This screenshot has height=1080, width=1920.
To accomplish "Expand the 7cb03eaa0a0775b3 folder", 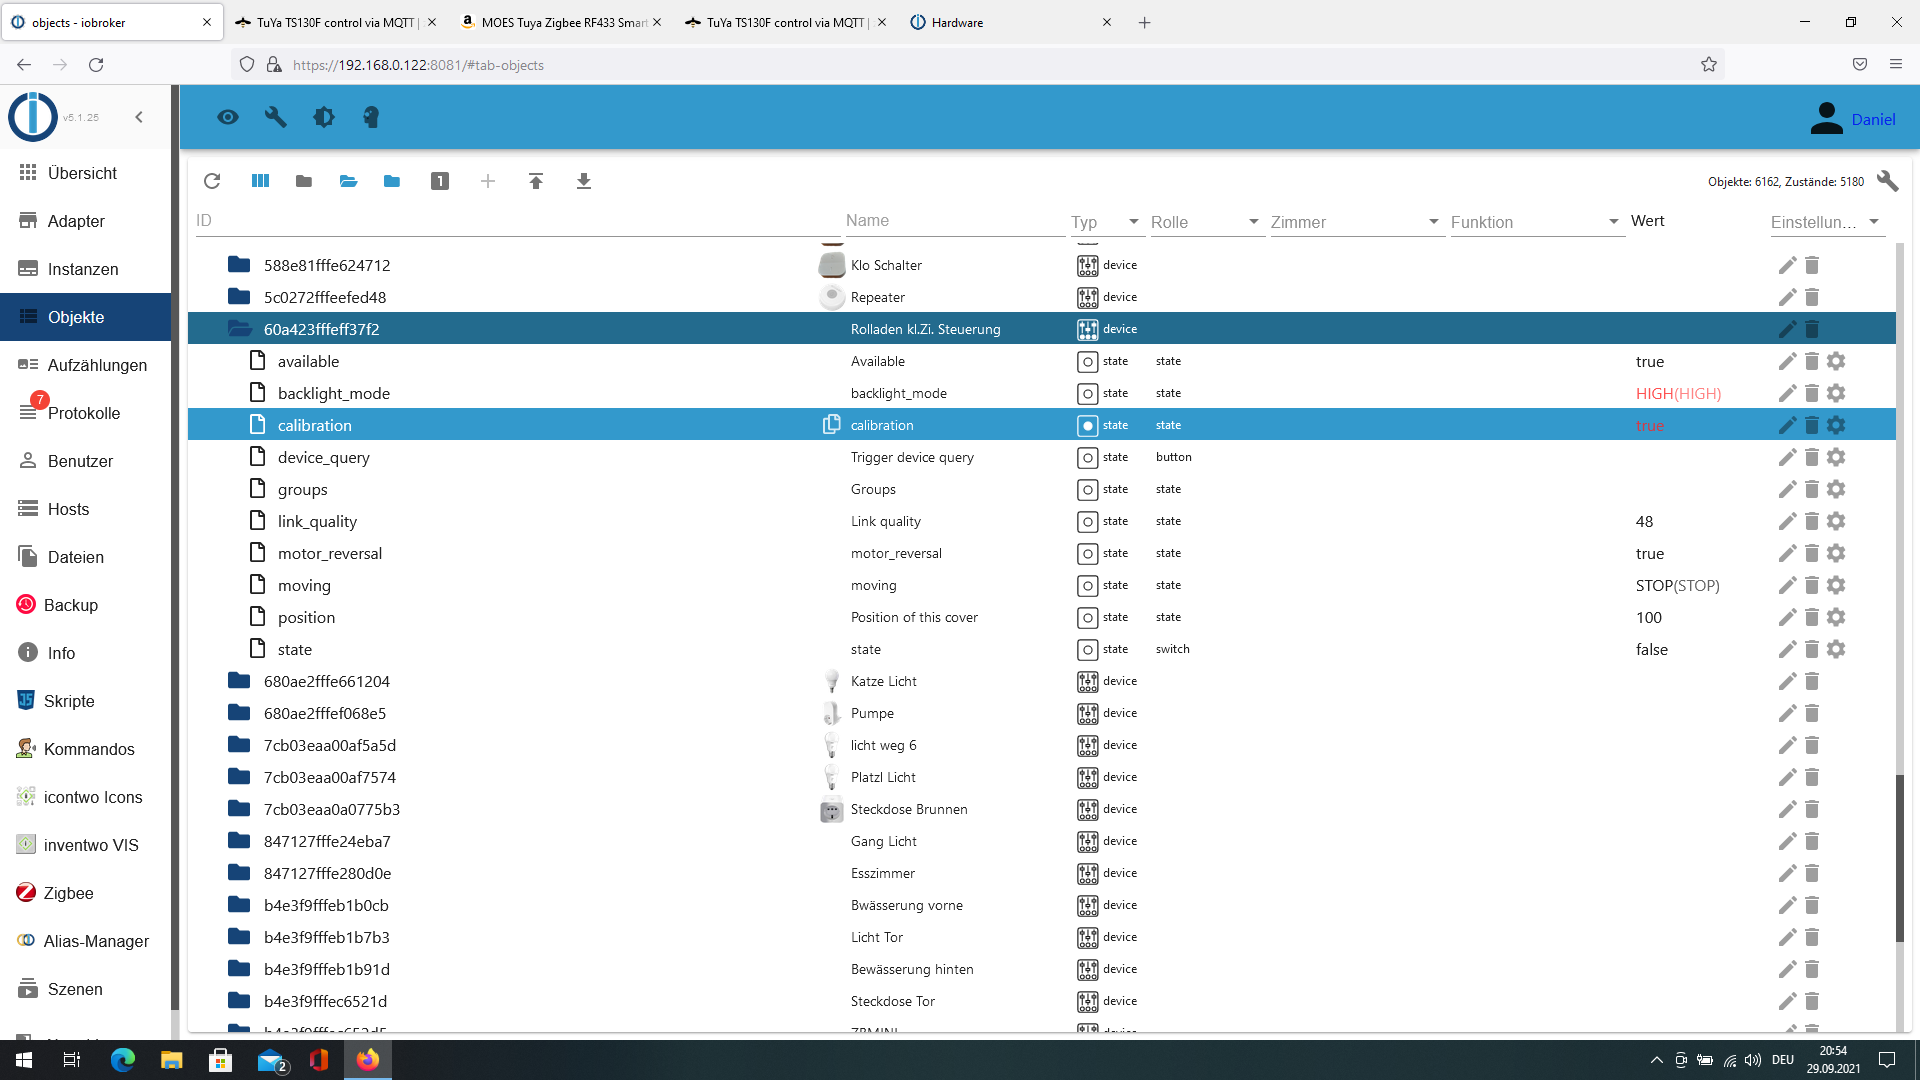I will (239, 809).
